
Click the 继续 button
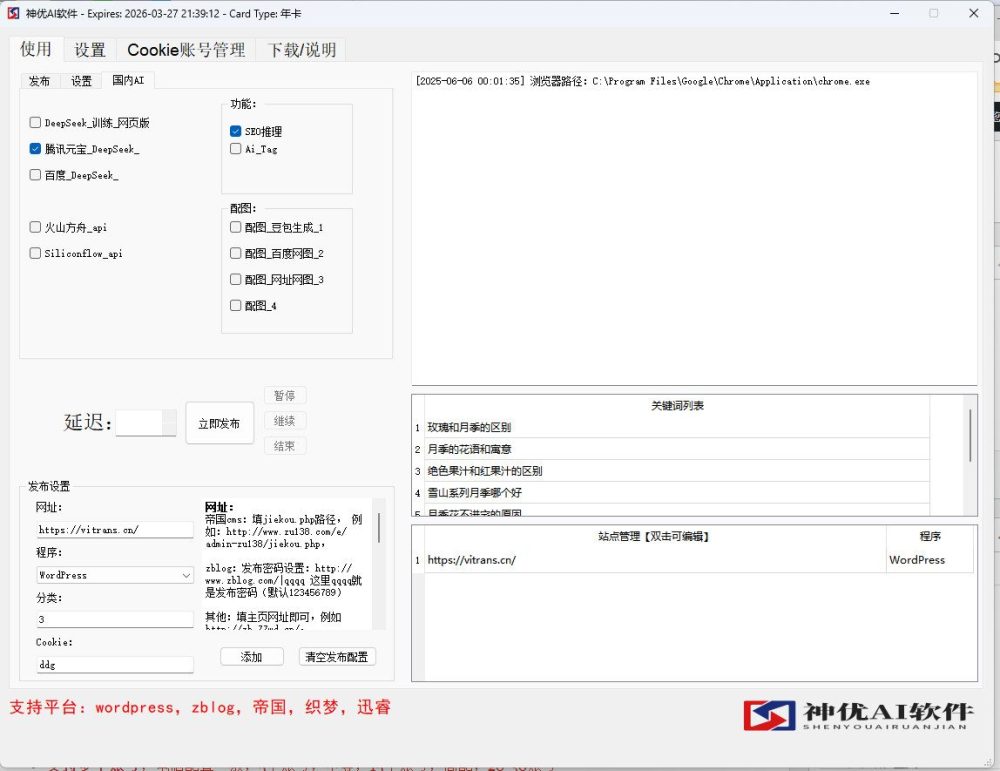pyautogui.click(x=285, y=421)
